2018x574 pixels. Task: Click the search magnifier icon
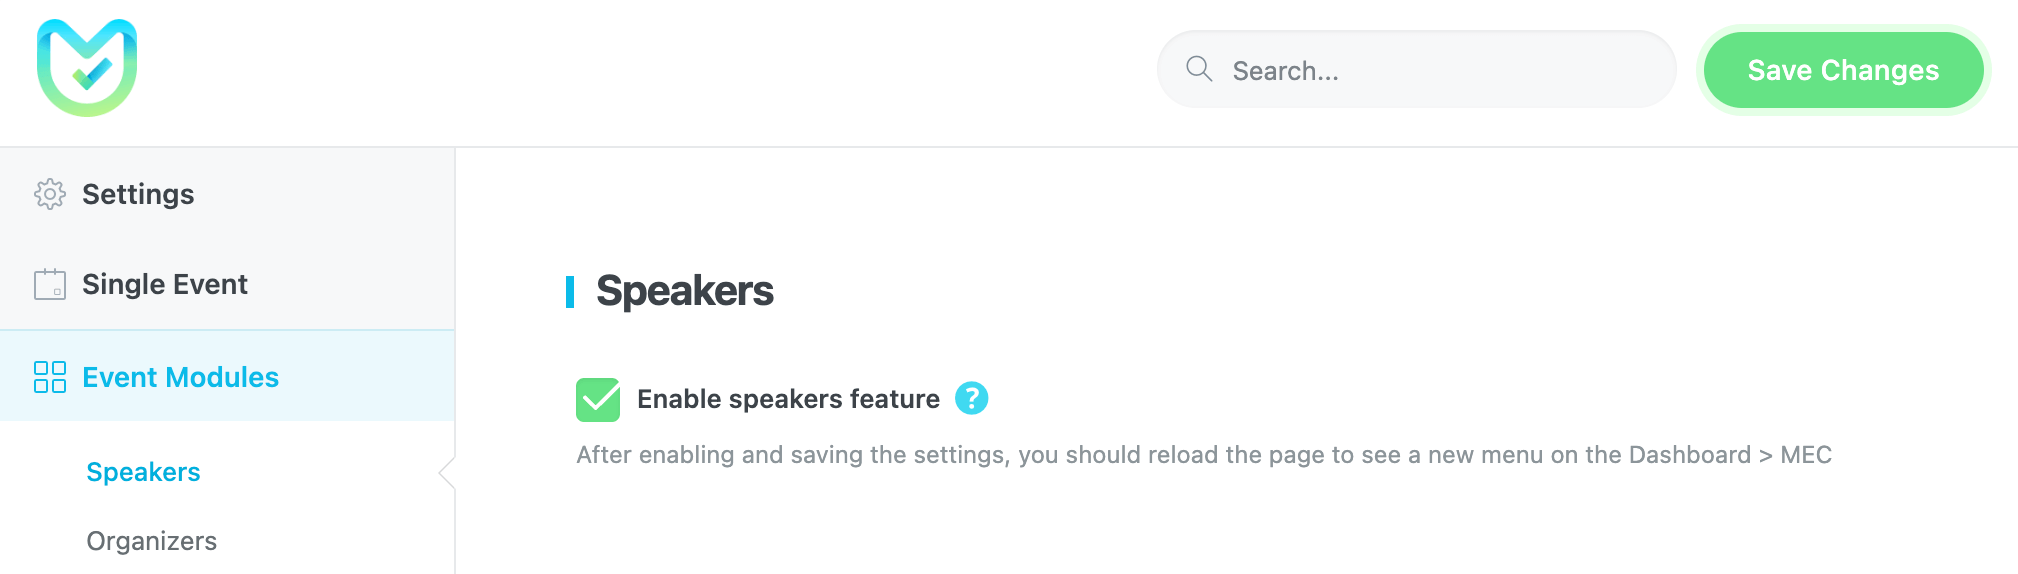pos(1198,69)
